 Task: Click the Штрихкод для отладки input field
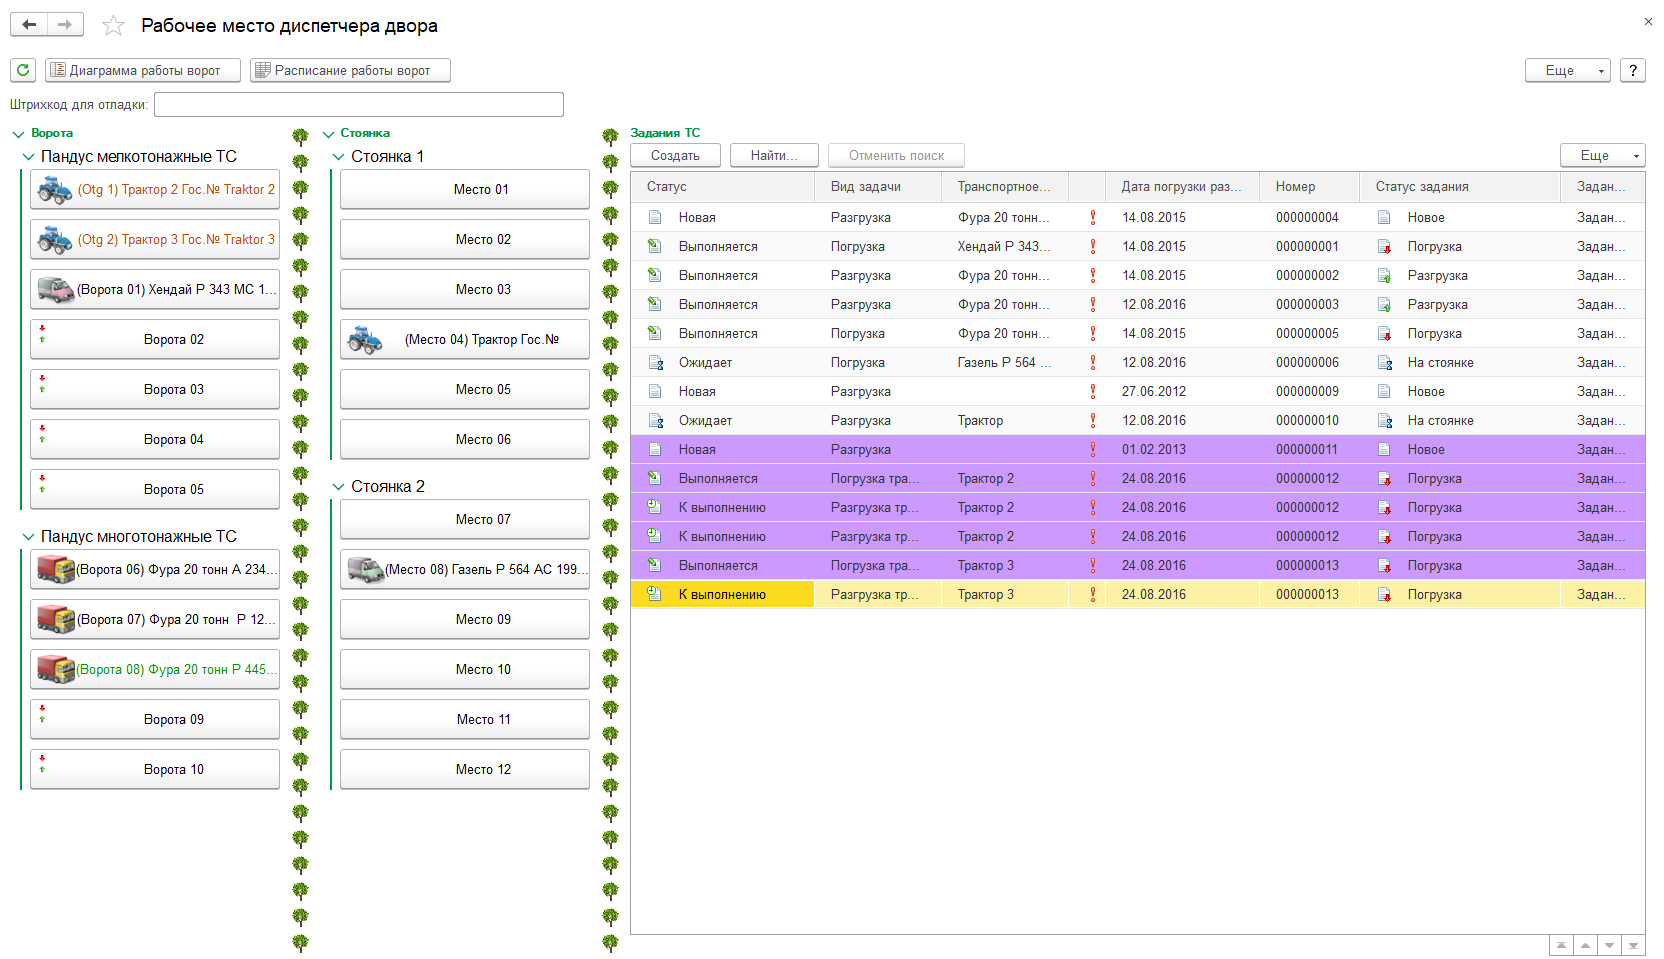coord(358,105)
